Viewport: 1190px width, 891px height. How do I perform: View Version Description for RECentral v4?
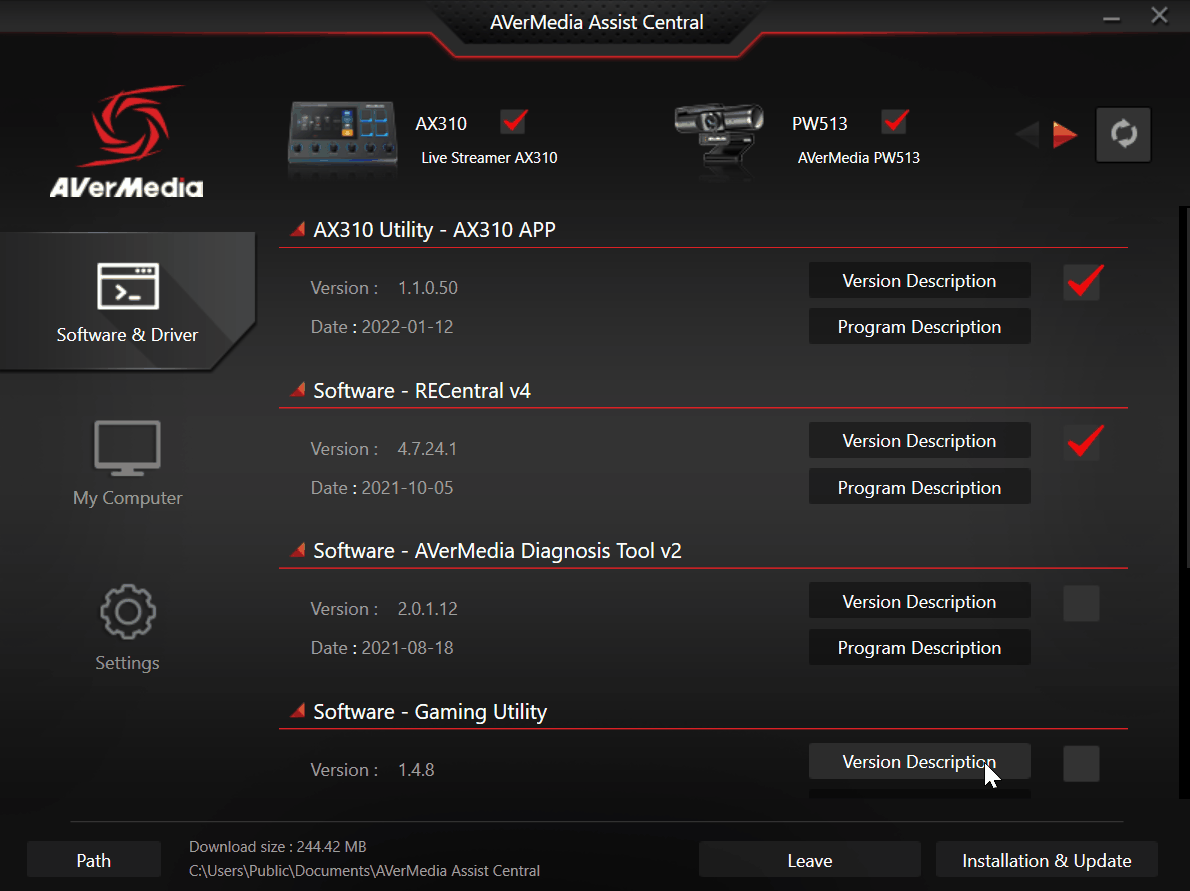[x=919, y=441]
